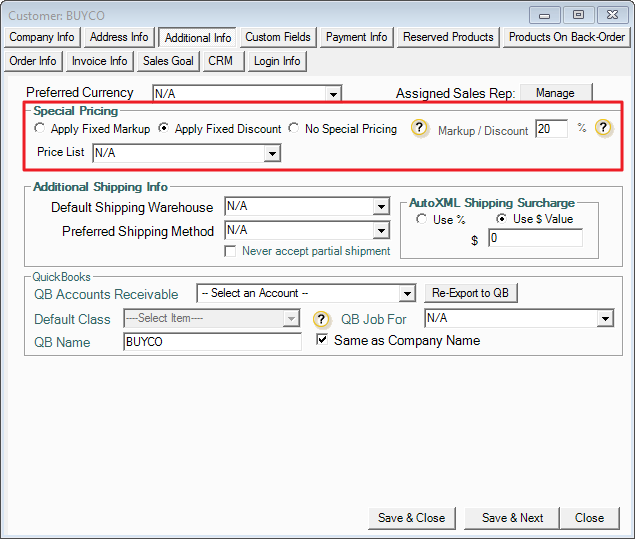
Task: Open Default Shipping Warehouse dropdown
Action: pos(380,207)
